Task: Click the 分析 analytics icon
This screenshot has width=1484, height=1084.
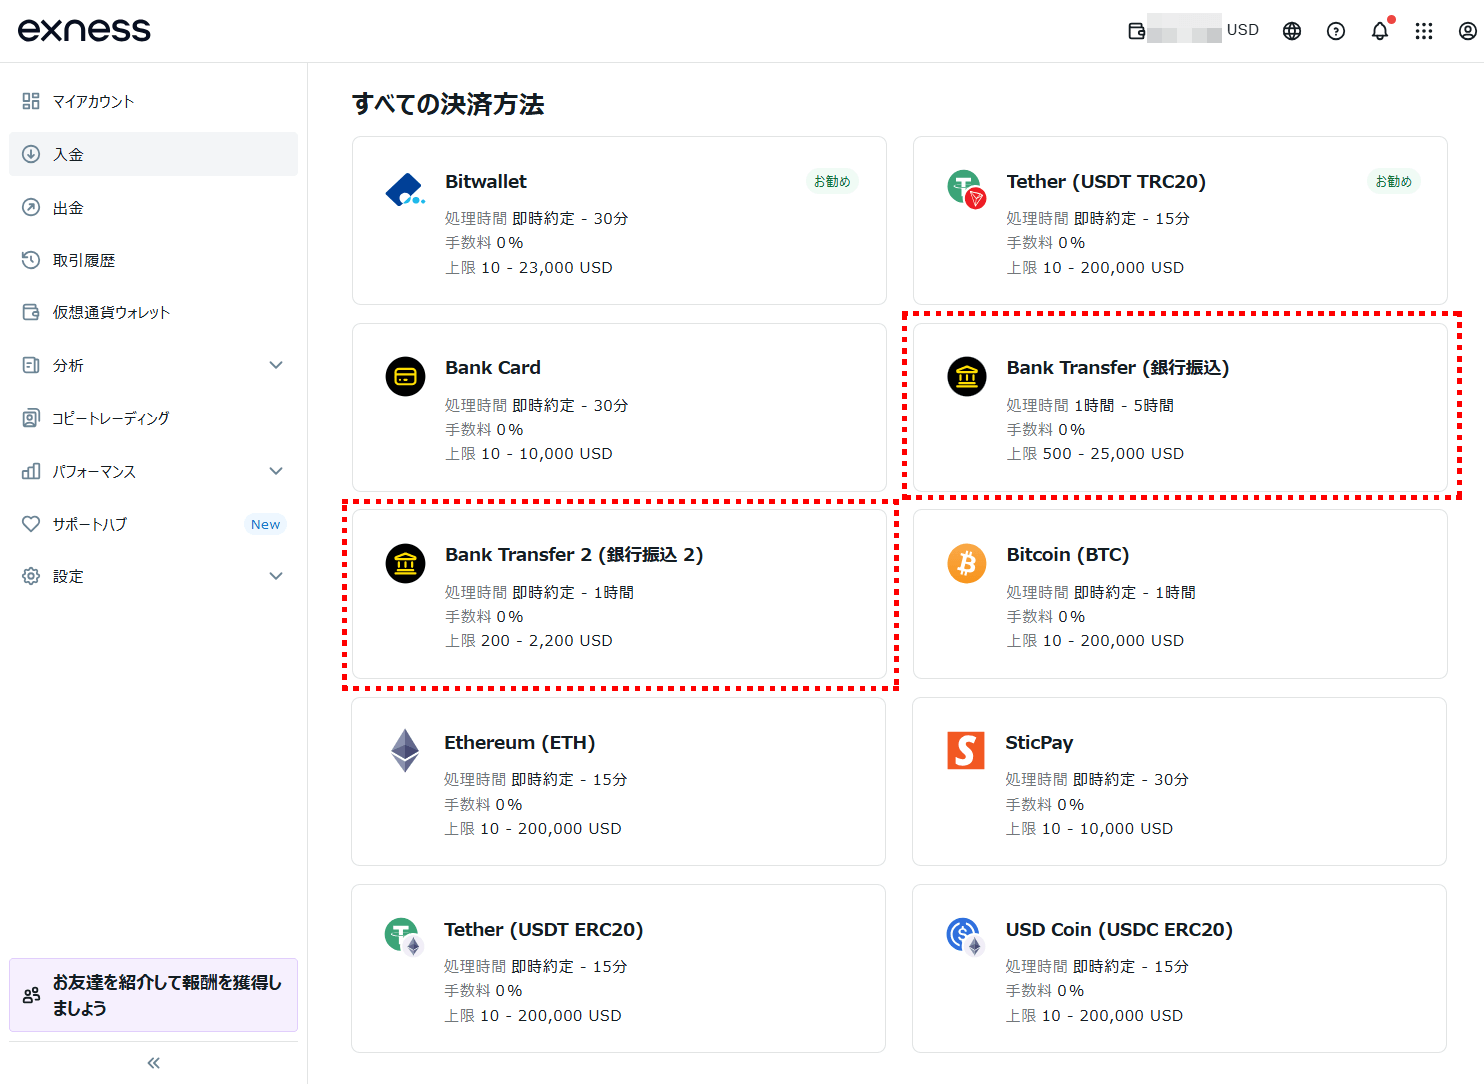Action: [31, 365]
